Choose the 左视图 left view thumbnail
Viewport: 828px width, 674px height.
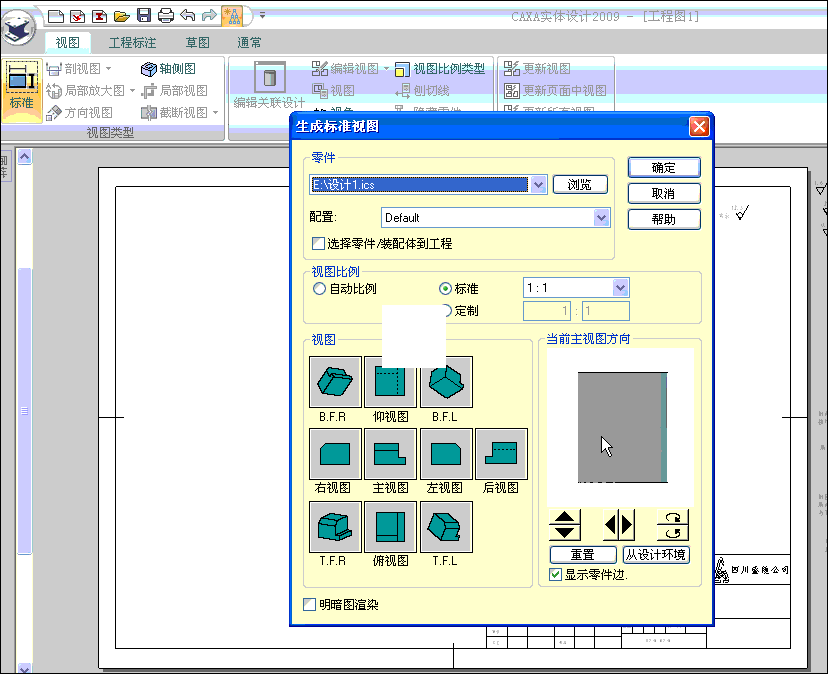(446, 454)
